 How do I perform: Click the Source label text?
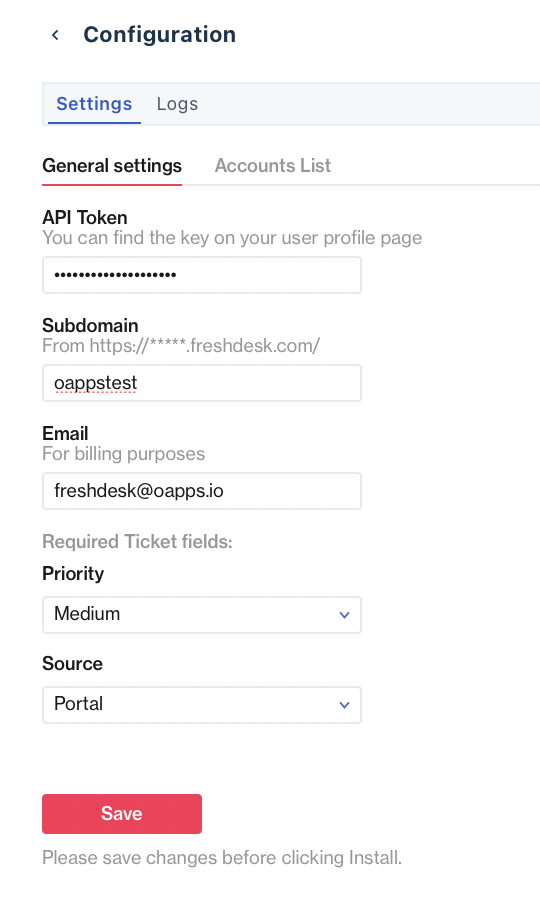click(72, 664)
